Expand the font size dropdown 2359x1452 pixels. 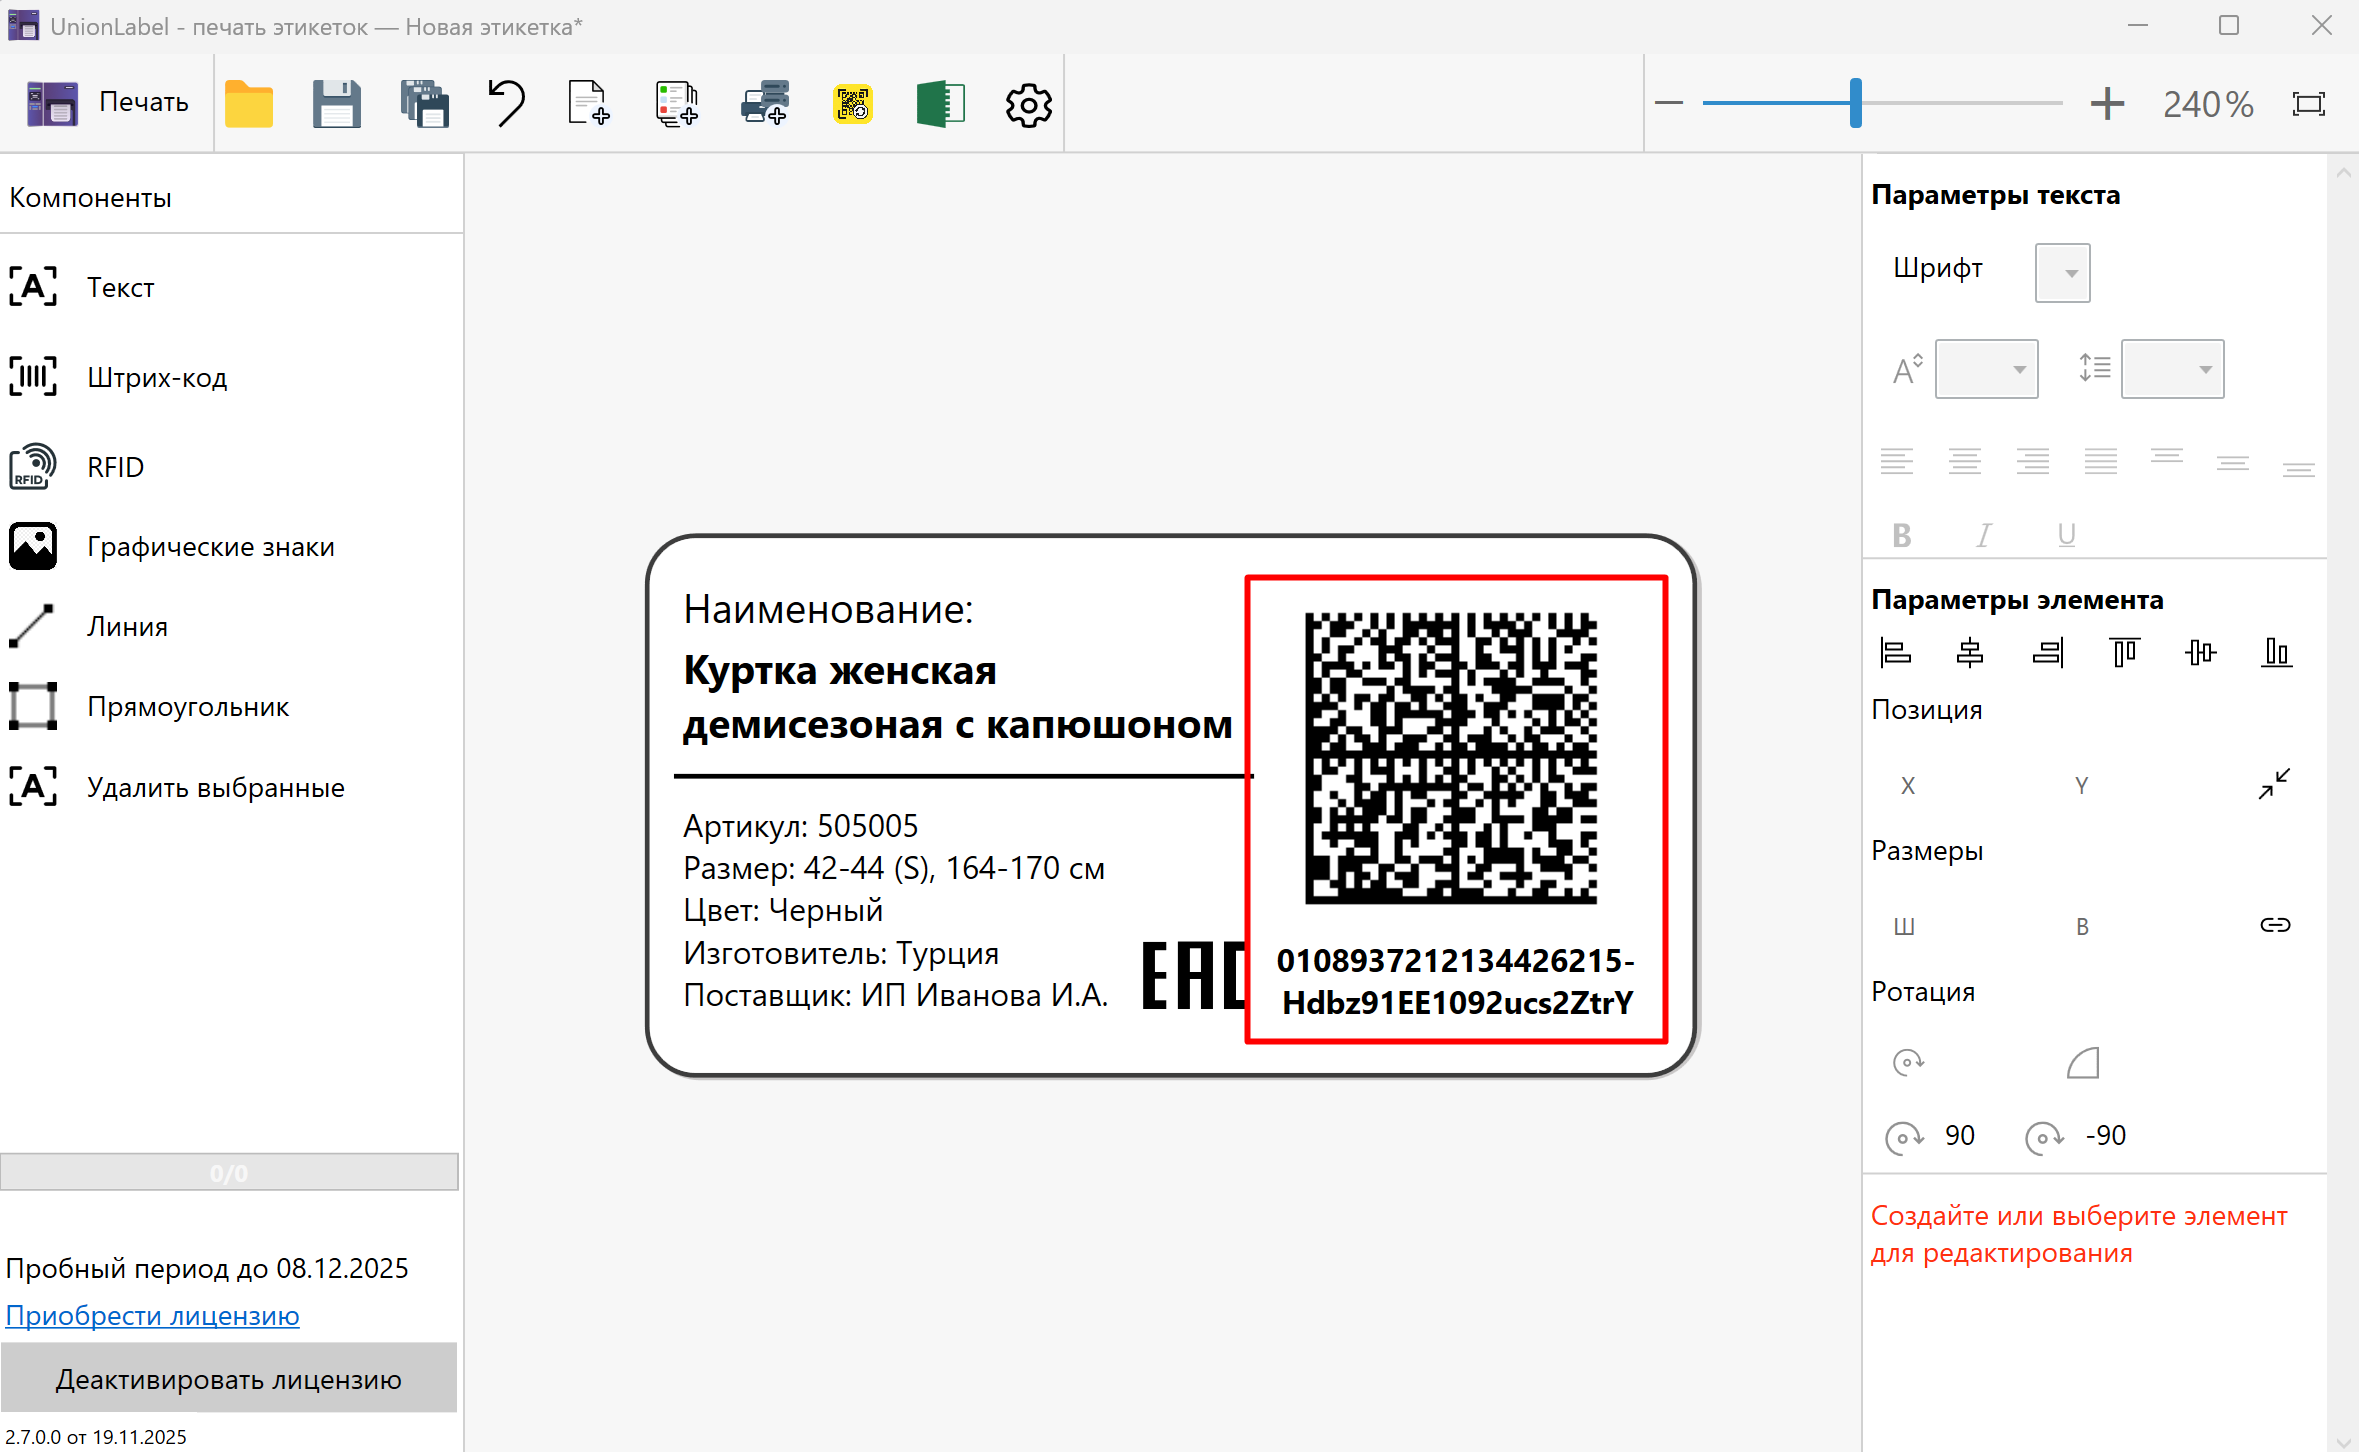point(1986,370)
